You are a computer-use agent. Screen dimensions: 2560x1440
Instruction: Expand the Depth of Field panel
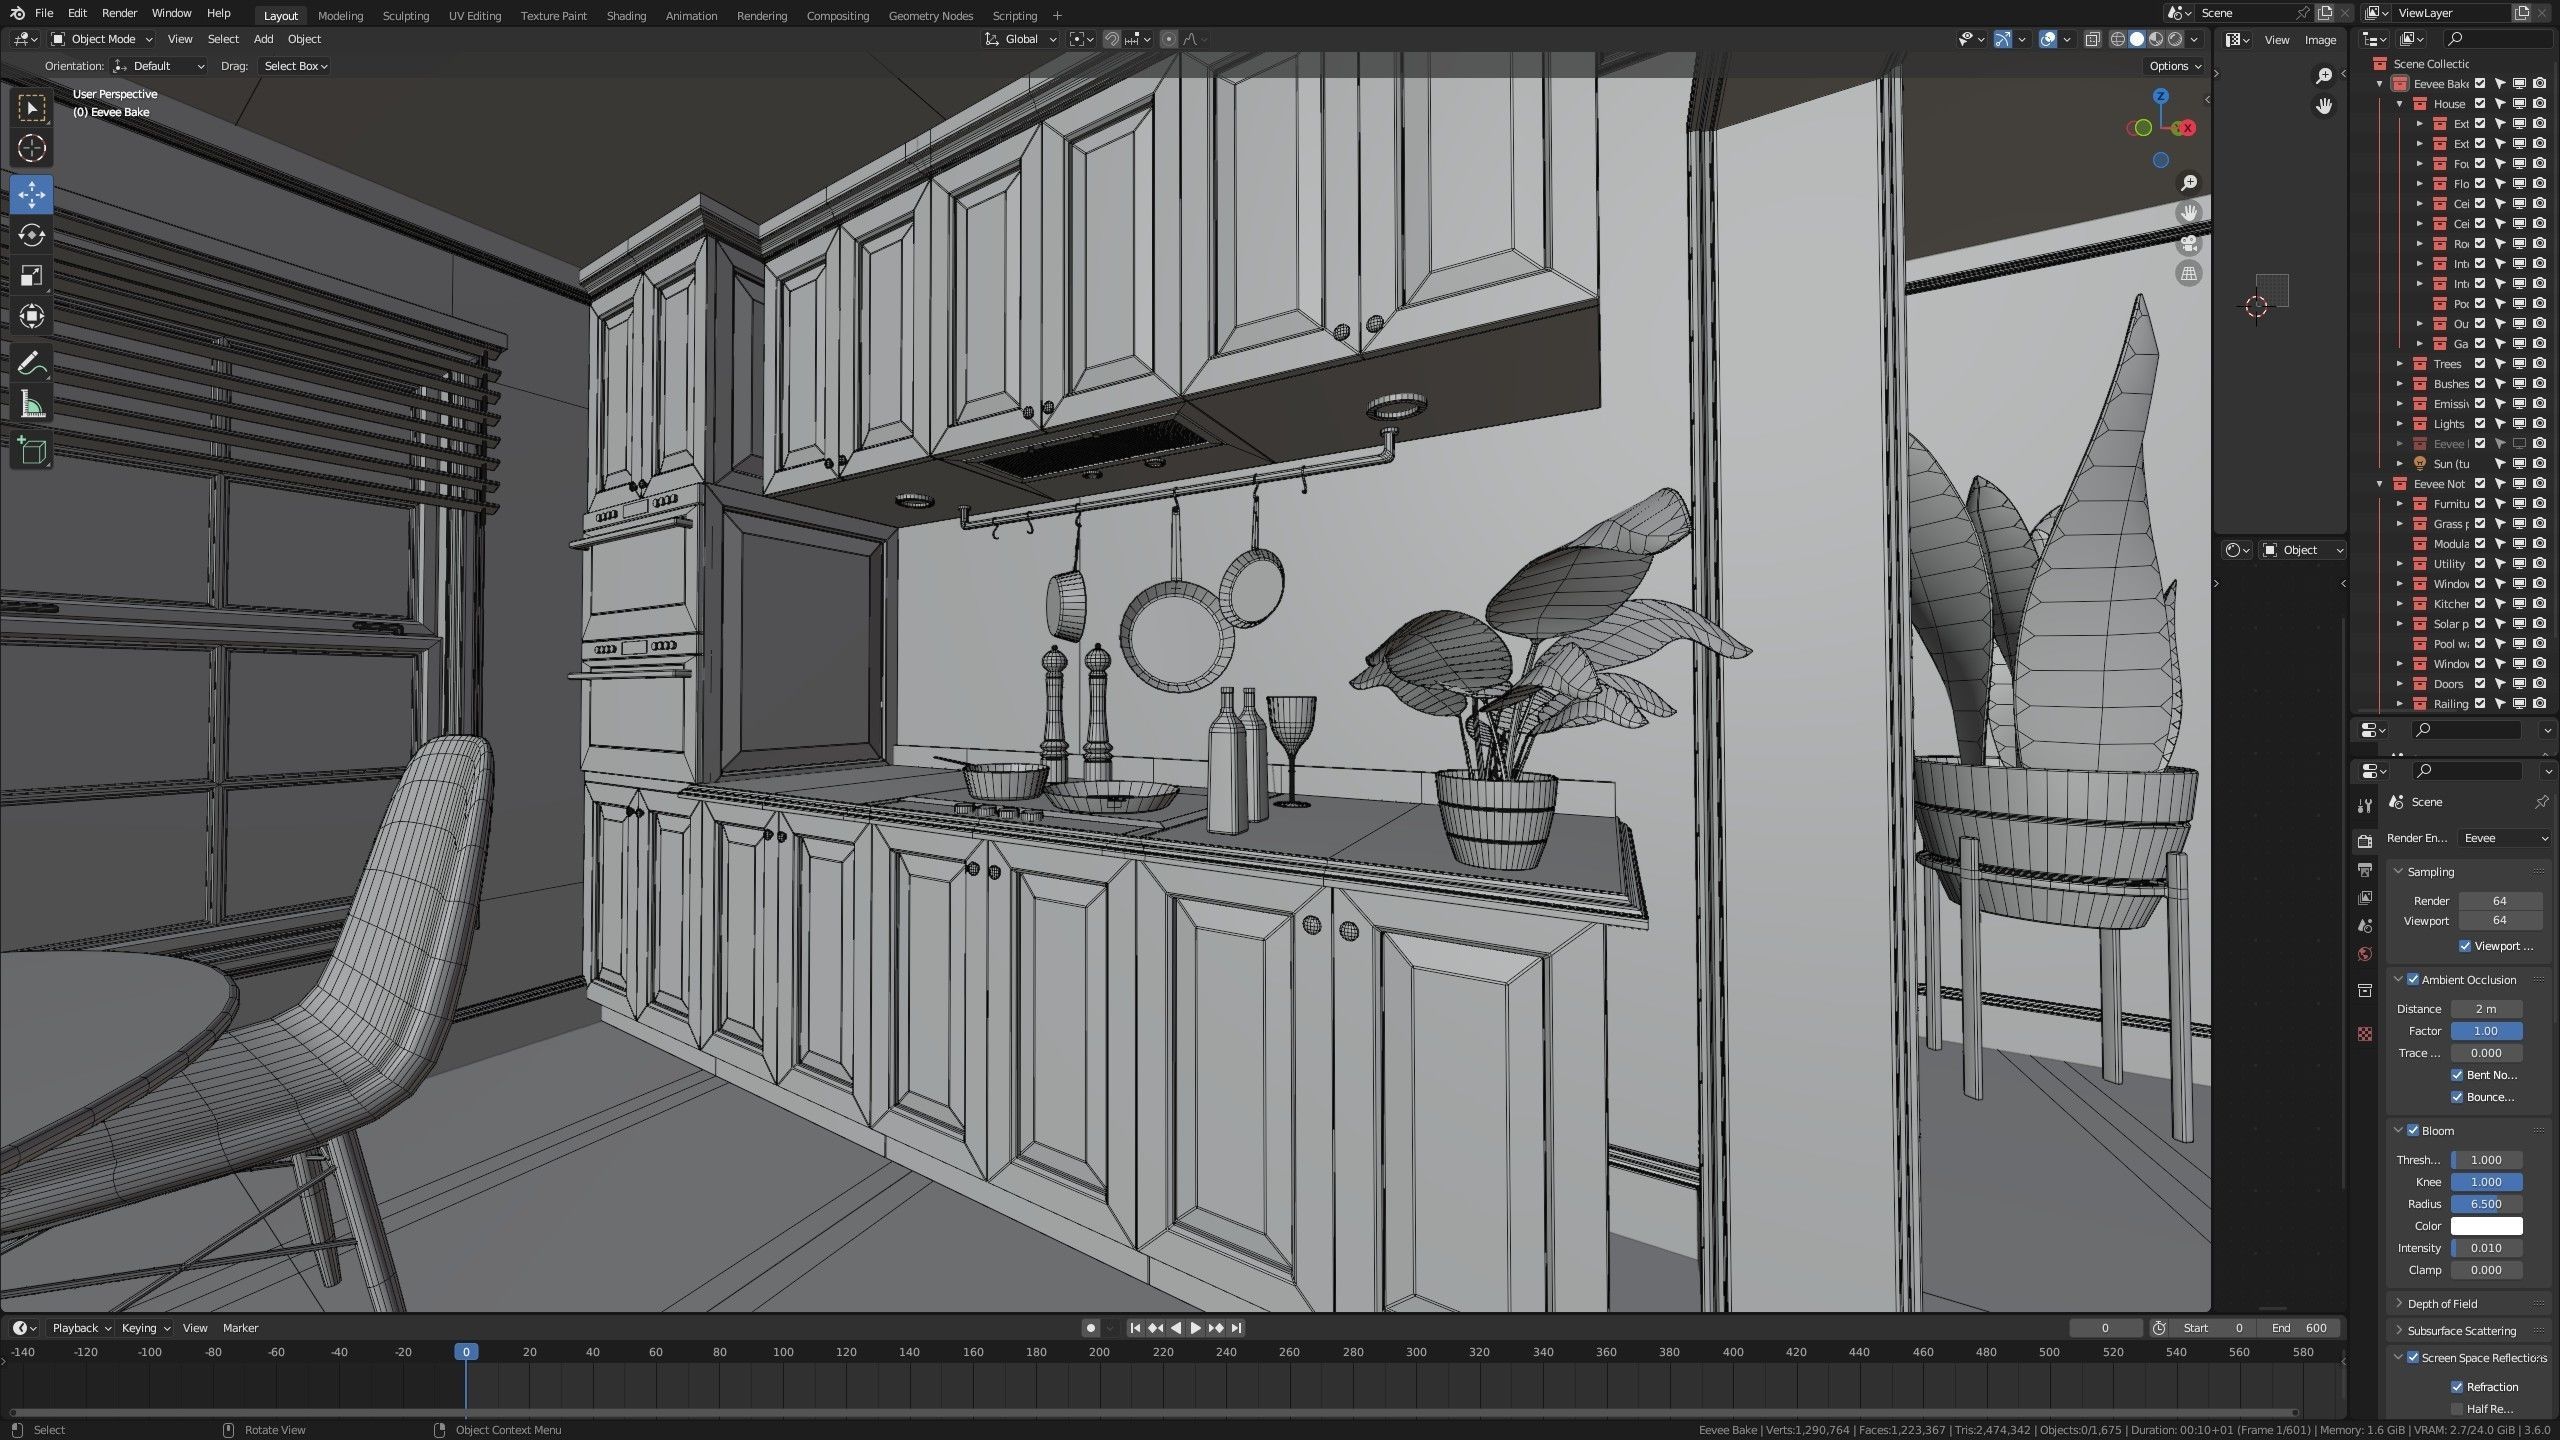pyautogui.click(x=2441, y=1303)
